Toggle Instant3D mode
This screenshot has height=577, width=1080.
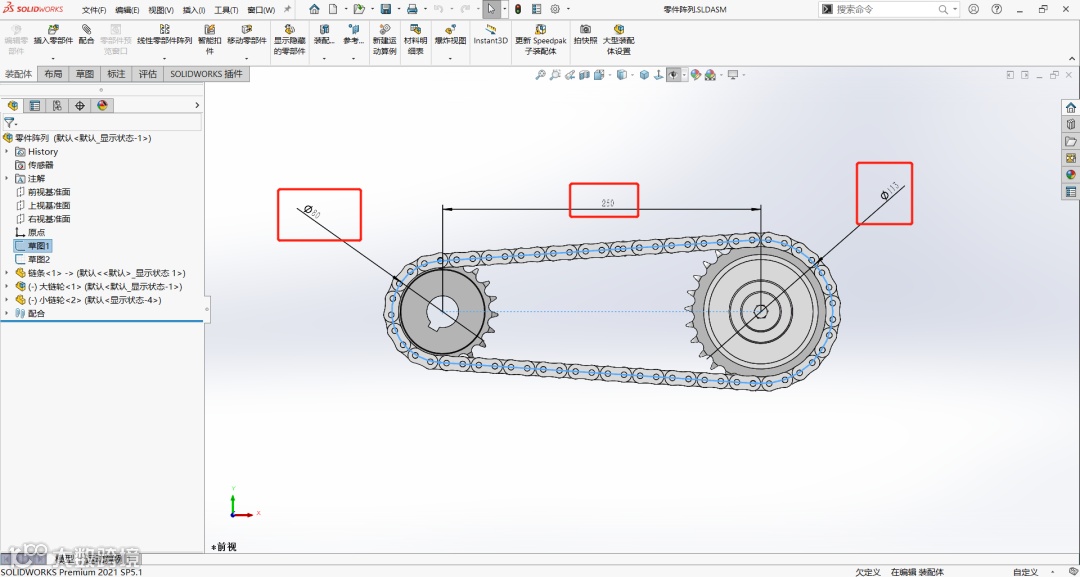click(490, 35)
